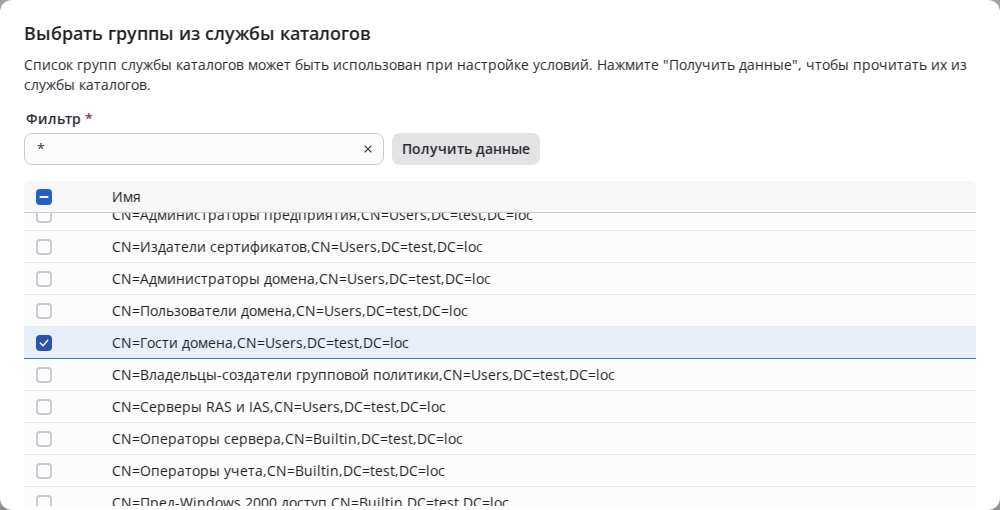The width and height of the screenshot is (1000, 510).
Task: Select the "Гости домена" row text
Action: pos(260,343)
